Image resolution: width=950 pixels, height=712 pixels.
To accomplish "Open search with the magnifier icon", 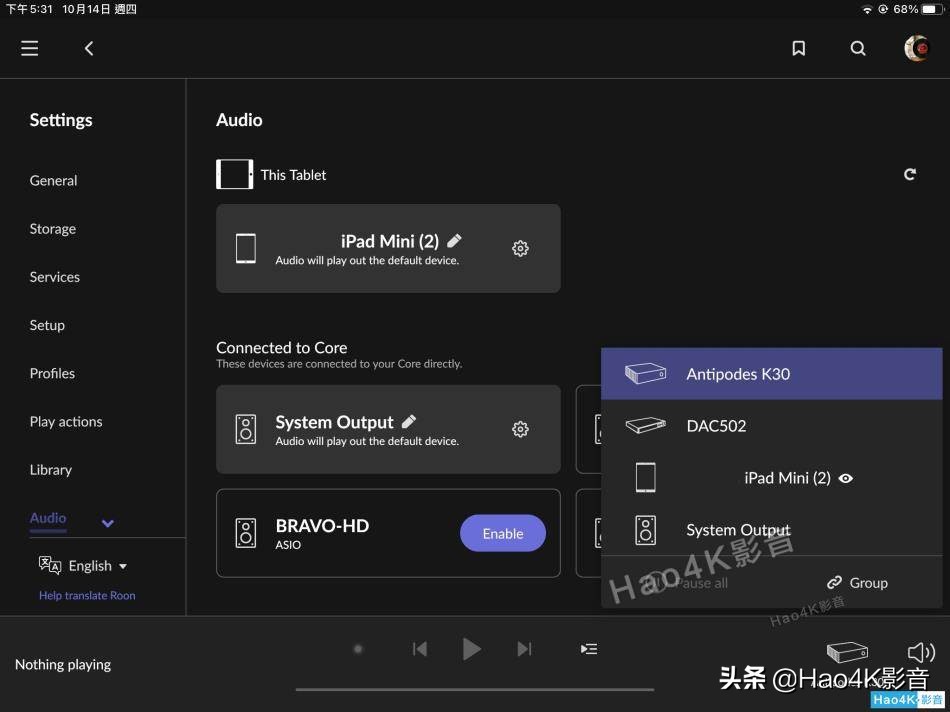I will coord(858,47).
